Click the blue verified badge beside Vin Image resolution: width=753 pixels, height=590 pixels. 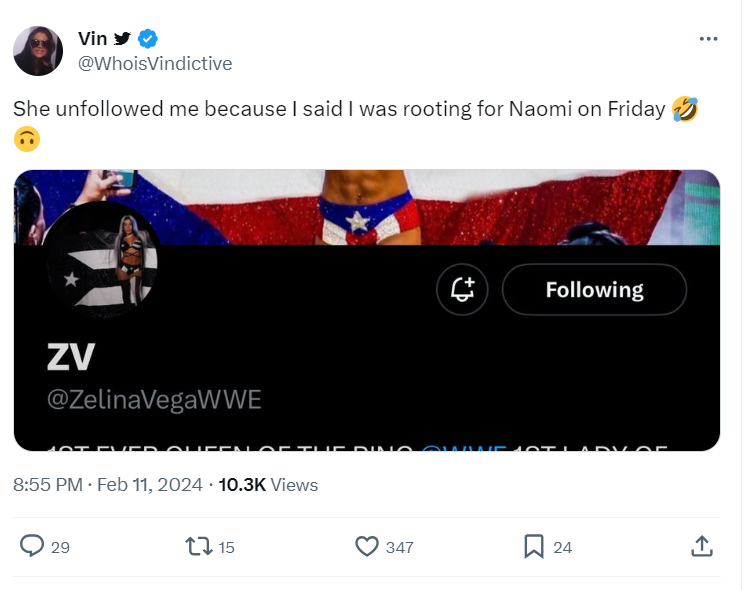[x=148, y=39]
